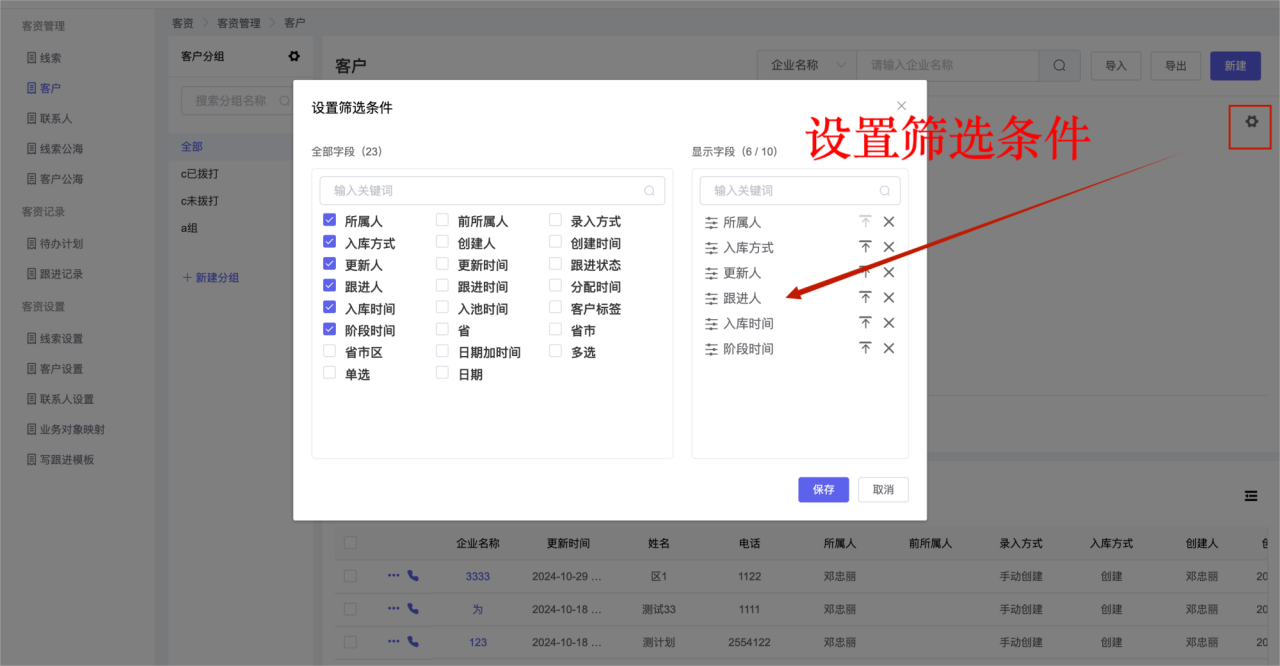Screen dimensions: 1280x666
Task: Check the 日期加时间 field checkbox
Action: pyautogui.click(x=442, y=351)
